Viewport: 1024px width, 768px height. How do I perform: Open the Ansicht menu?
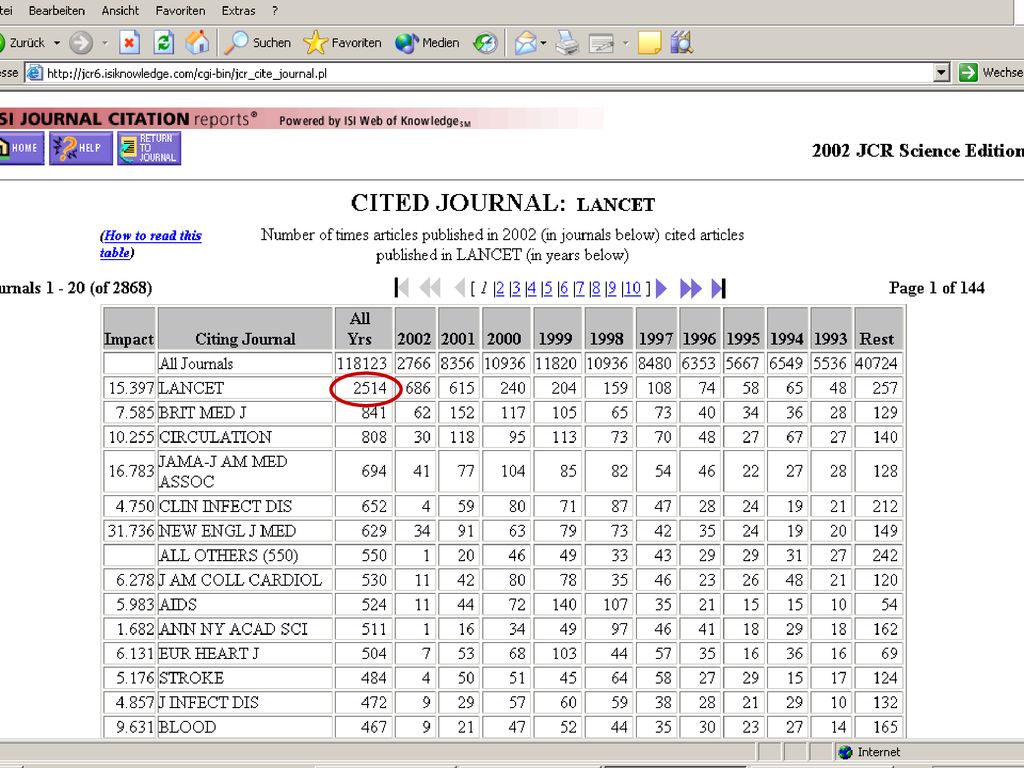click(120, 11)
